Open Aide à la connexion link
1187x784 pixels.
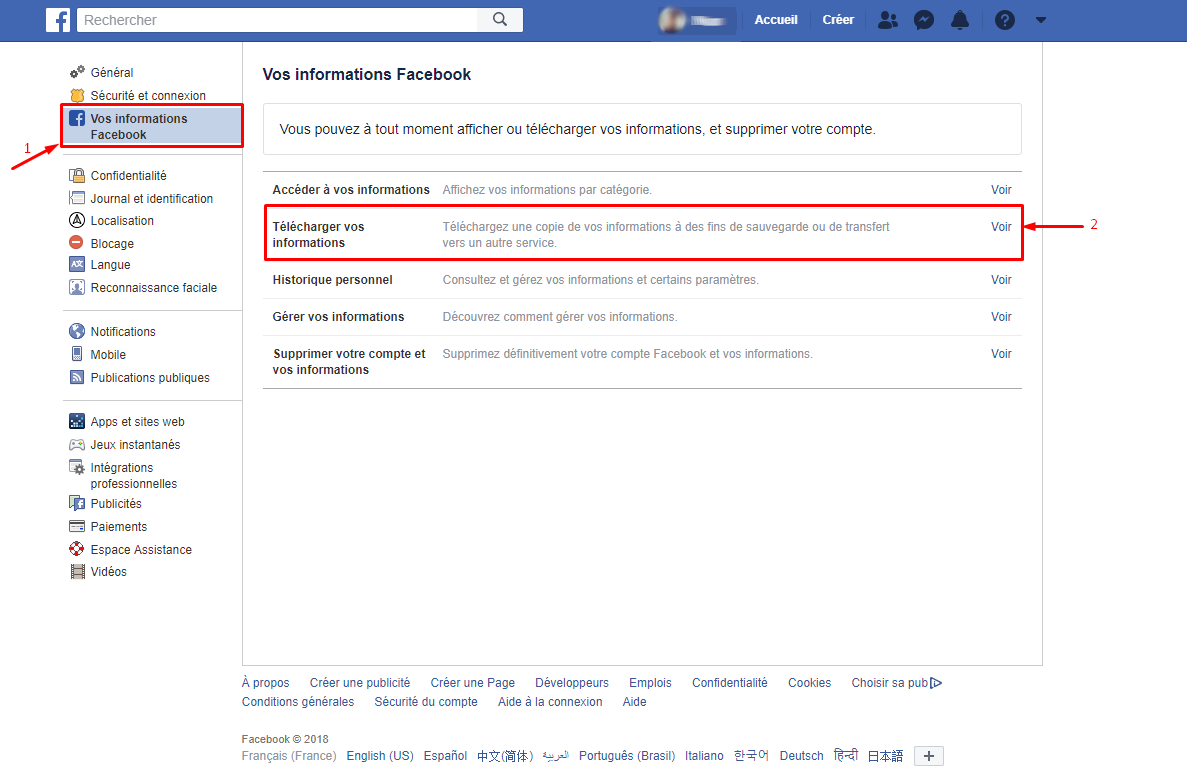pyautogui.click(x=550, y=702)
